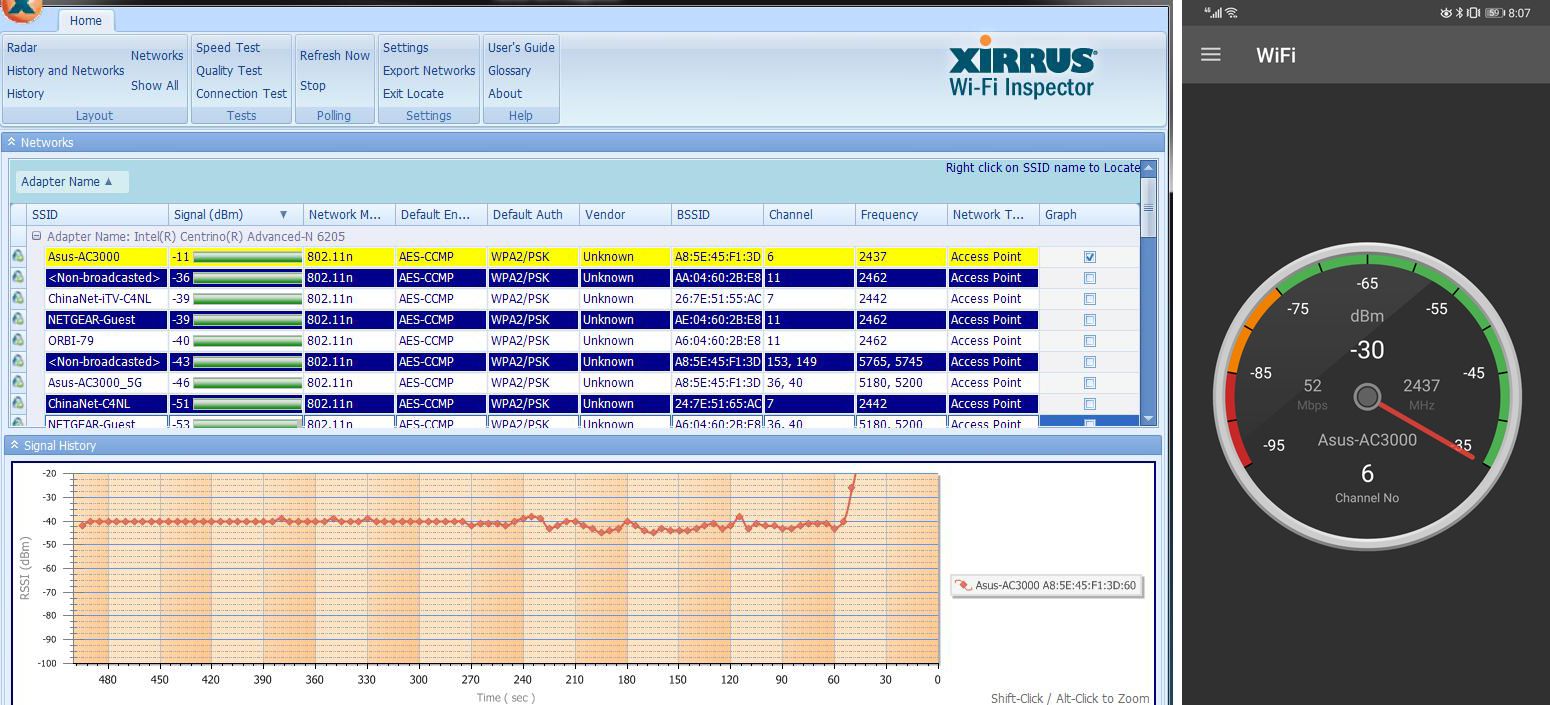Collapse the Intel Centrino adapter group
Viewport: 1550px width, 705px height.
click(36, 237)
